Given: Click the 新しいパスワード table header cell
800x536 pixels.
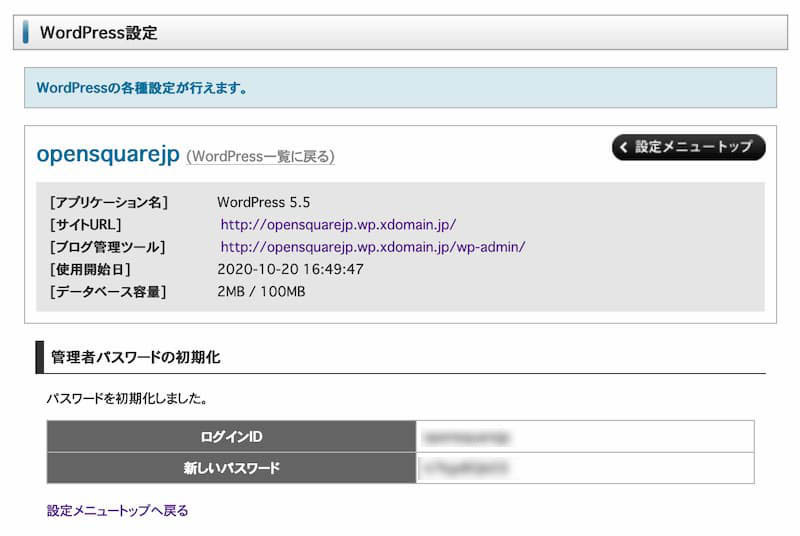Looking at the screenshot, I should (231, 468).
